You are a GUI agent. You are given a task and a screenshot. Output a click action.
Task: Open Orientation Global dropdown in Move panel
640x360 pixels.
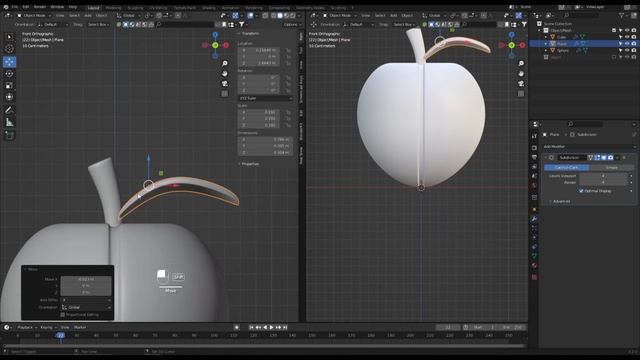click(86, 307)
